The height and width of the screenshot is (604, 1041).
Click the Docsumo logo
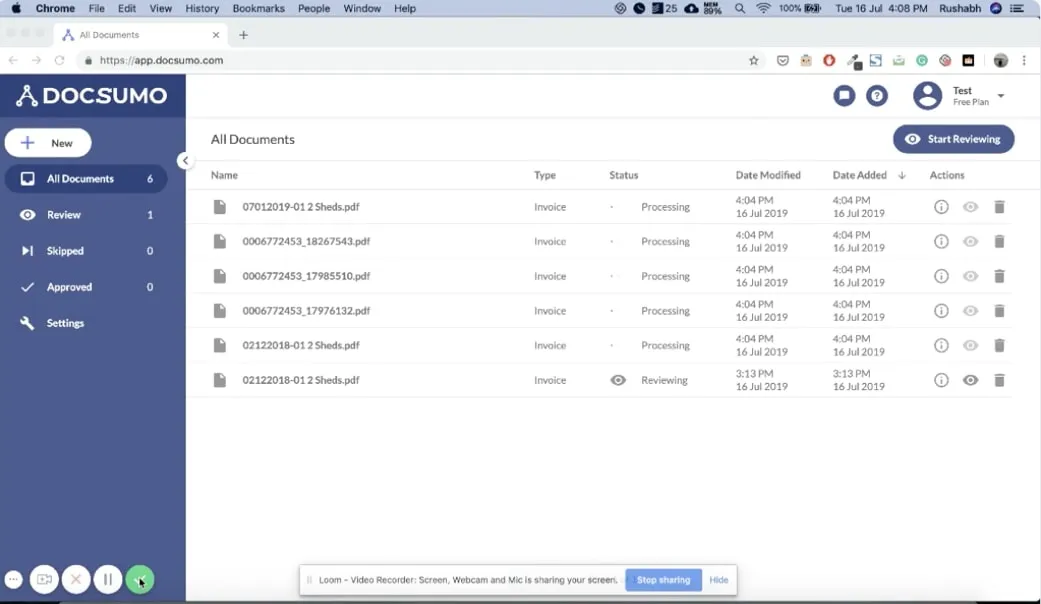pyautogui.click(x=92, y=96)
